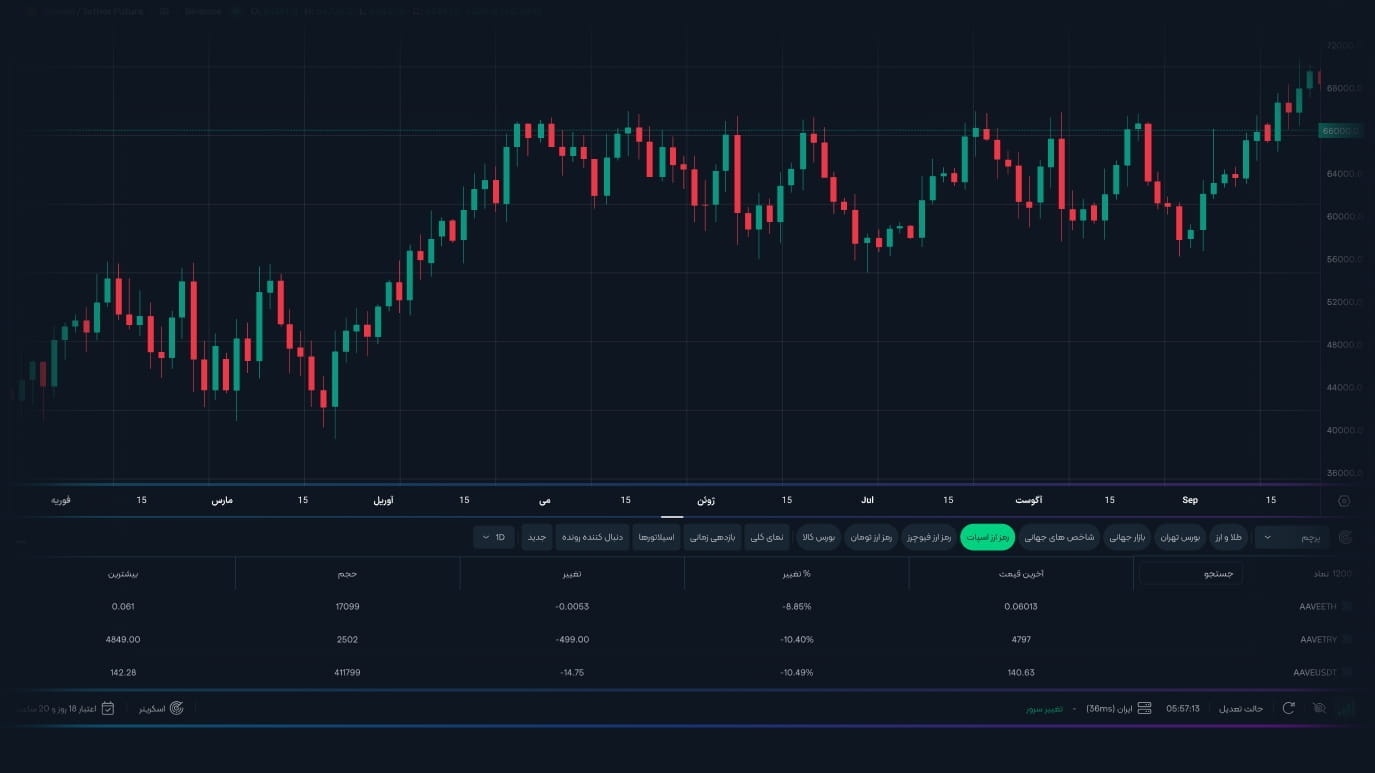Click تغییر سرور link to change server
The height and width of the screenshot is (773, 1375).
coord(1044,708)
